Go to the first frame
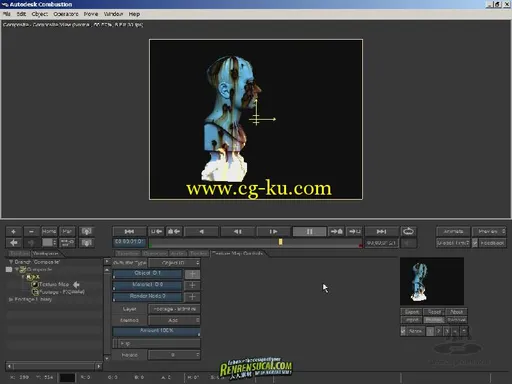Viewport: 512px width, 384px height. tap(129, 231)
